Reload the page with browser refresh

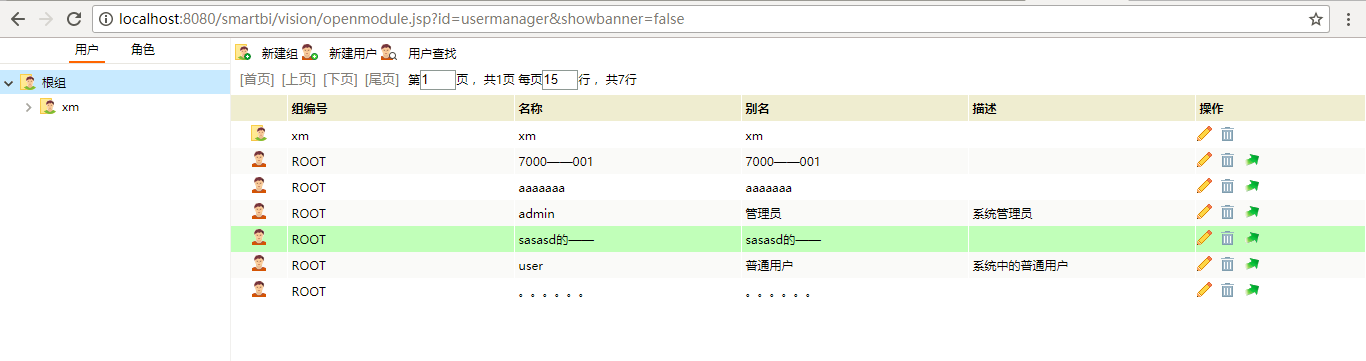click(74, 19)
